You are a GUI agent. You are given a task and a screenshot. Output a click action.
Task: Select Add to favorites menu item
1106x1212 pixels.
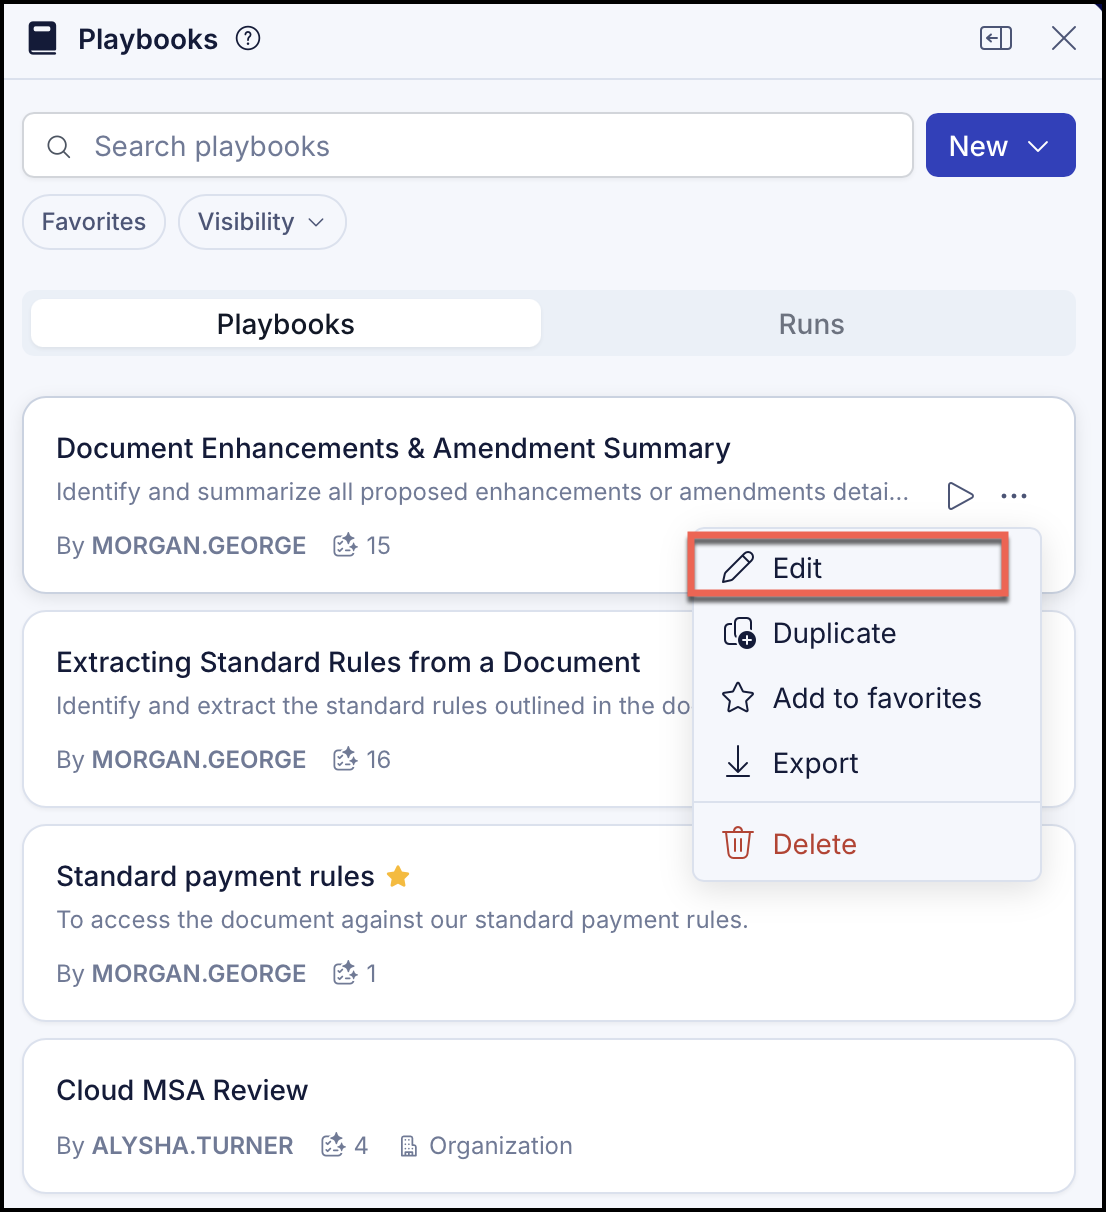[x=867, y=698]
